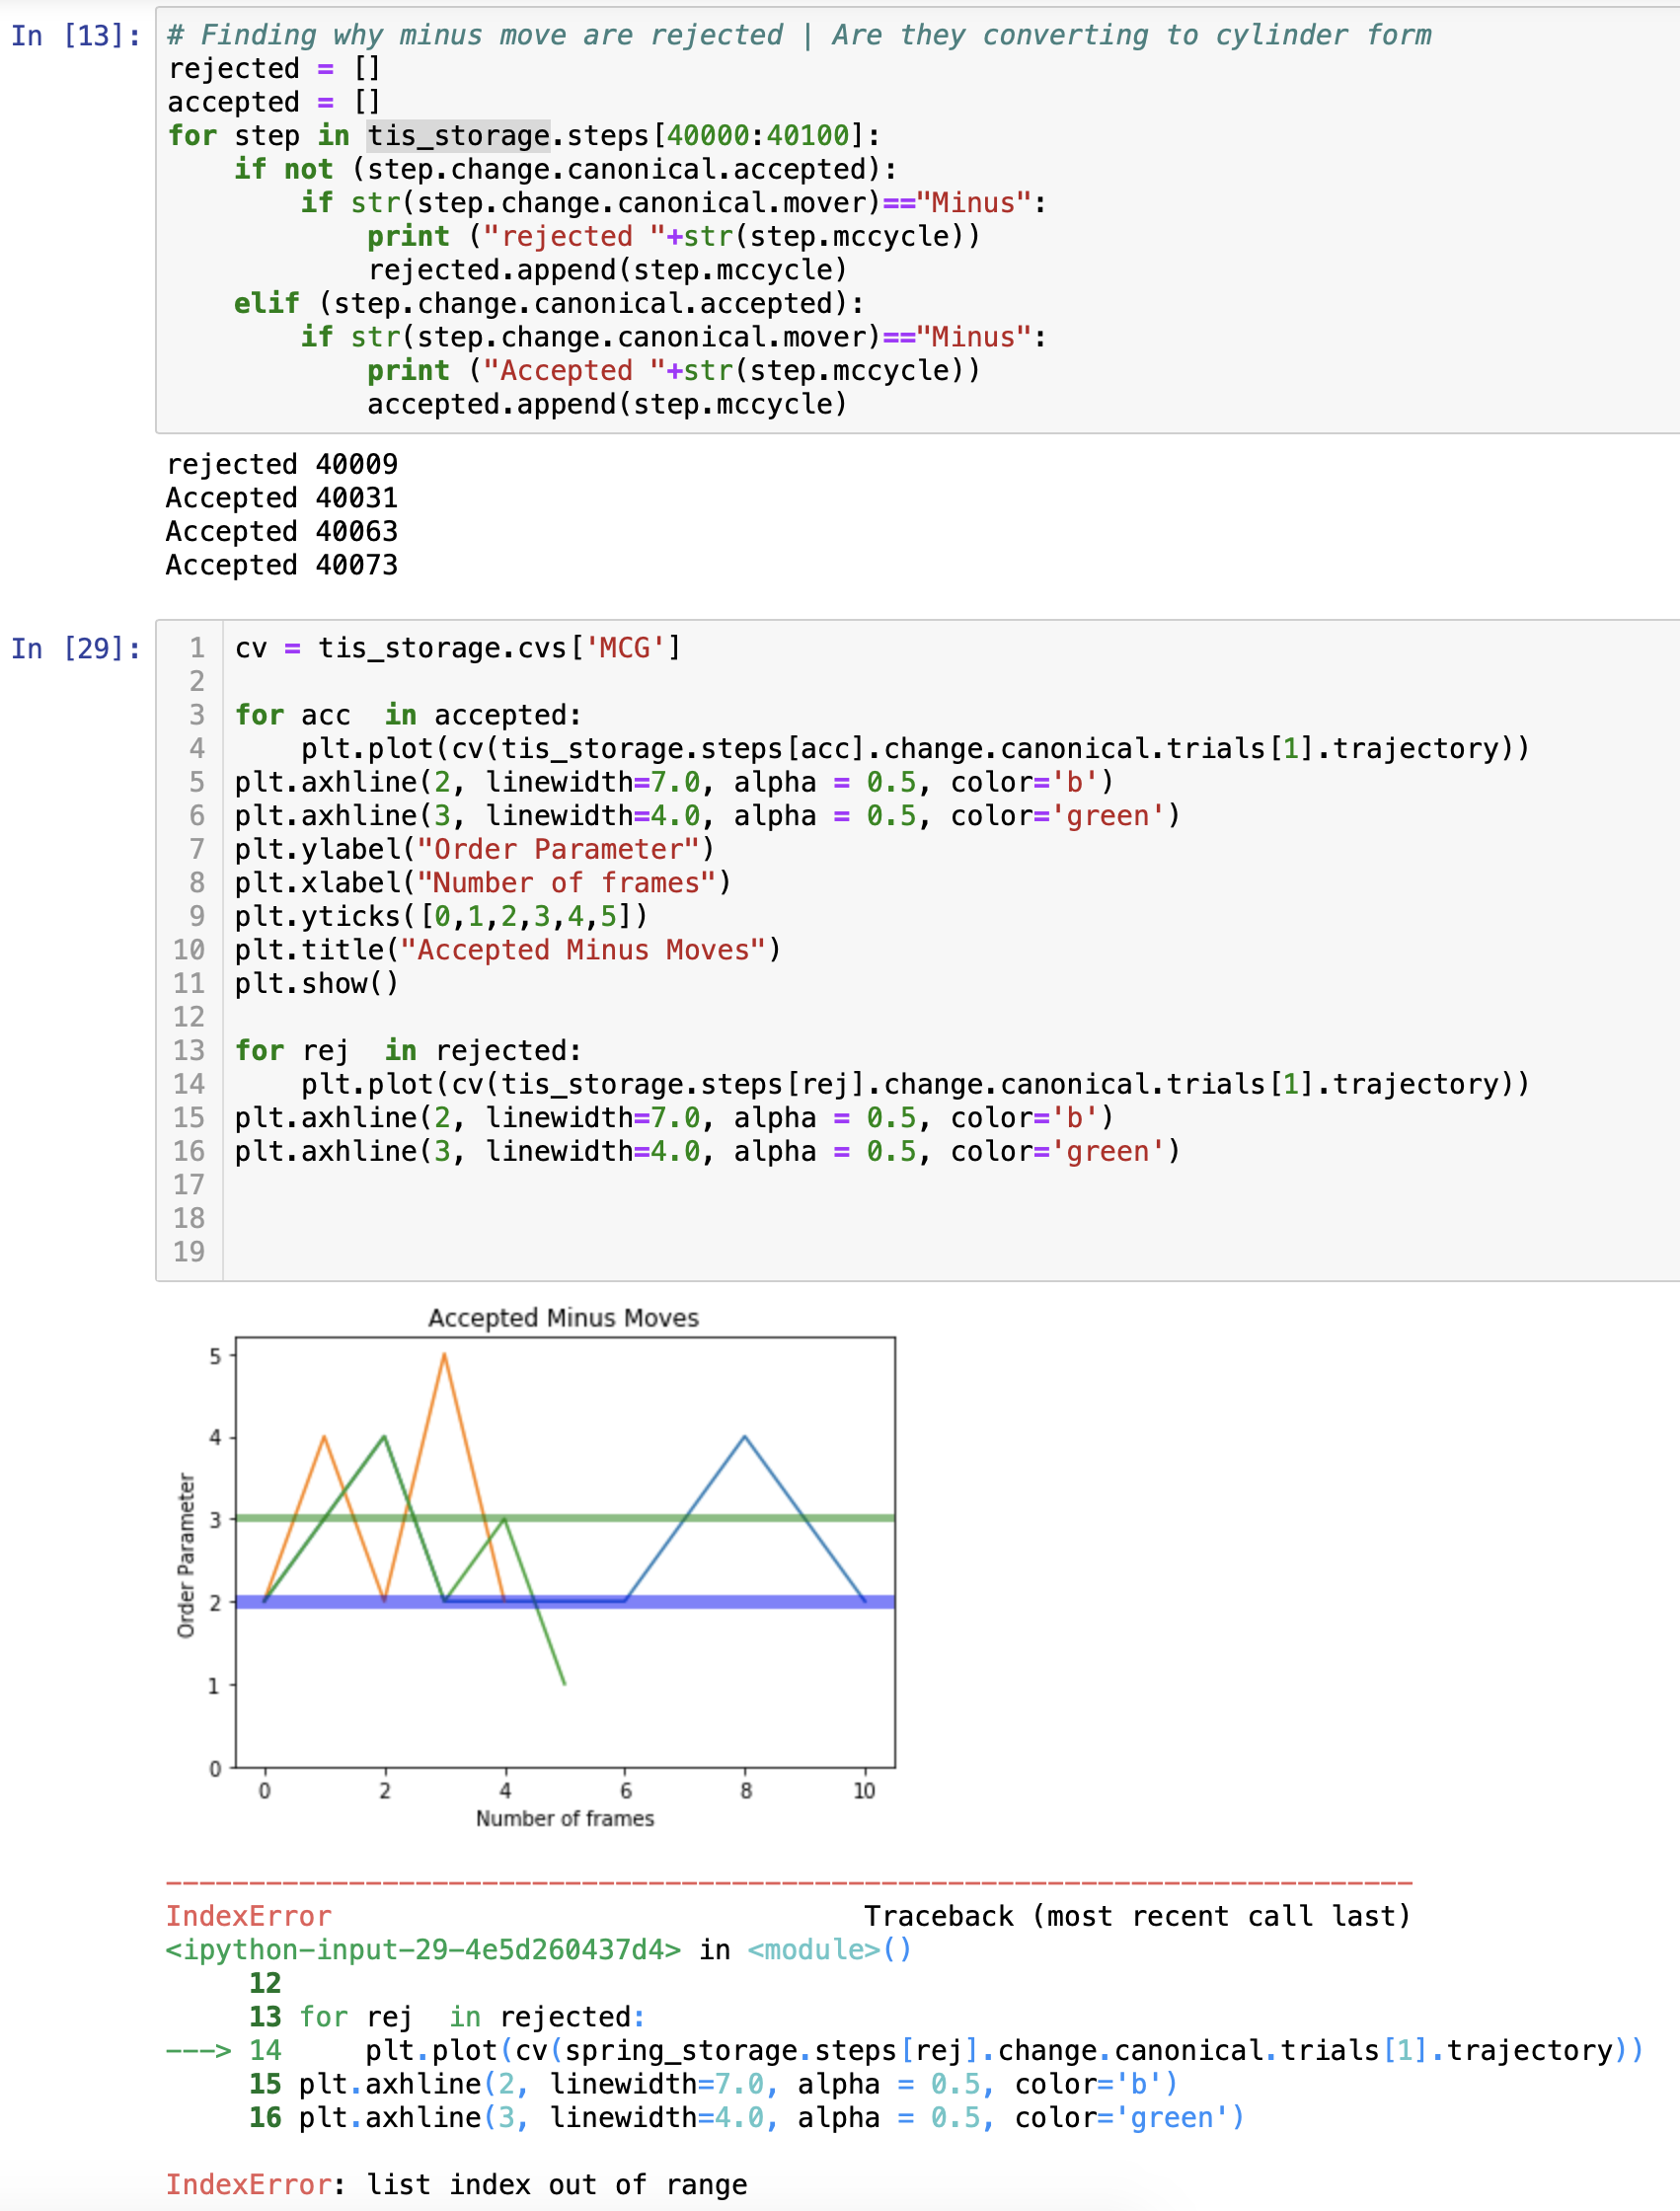
Task: Click the In [13]: execution prompt
Action: (x=75, y=36)
